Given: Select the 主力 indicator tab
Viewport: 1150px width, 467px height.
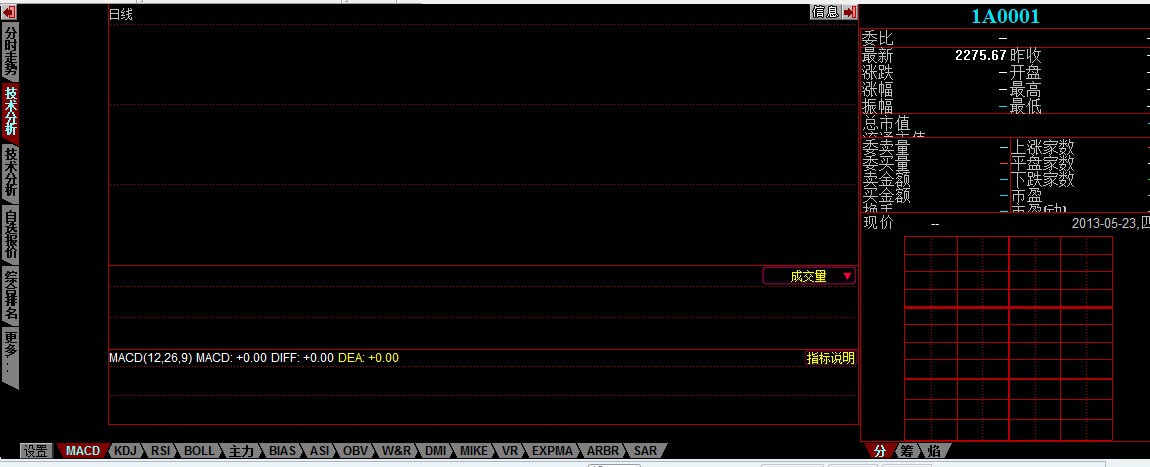Looking at the screenshot, I should click(x=241, y=451).
